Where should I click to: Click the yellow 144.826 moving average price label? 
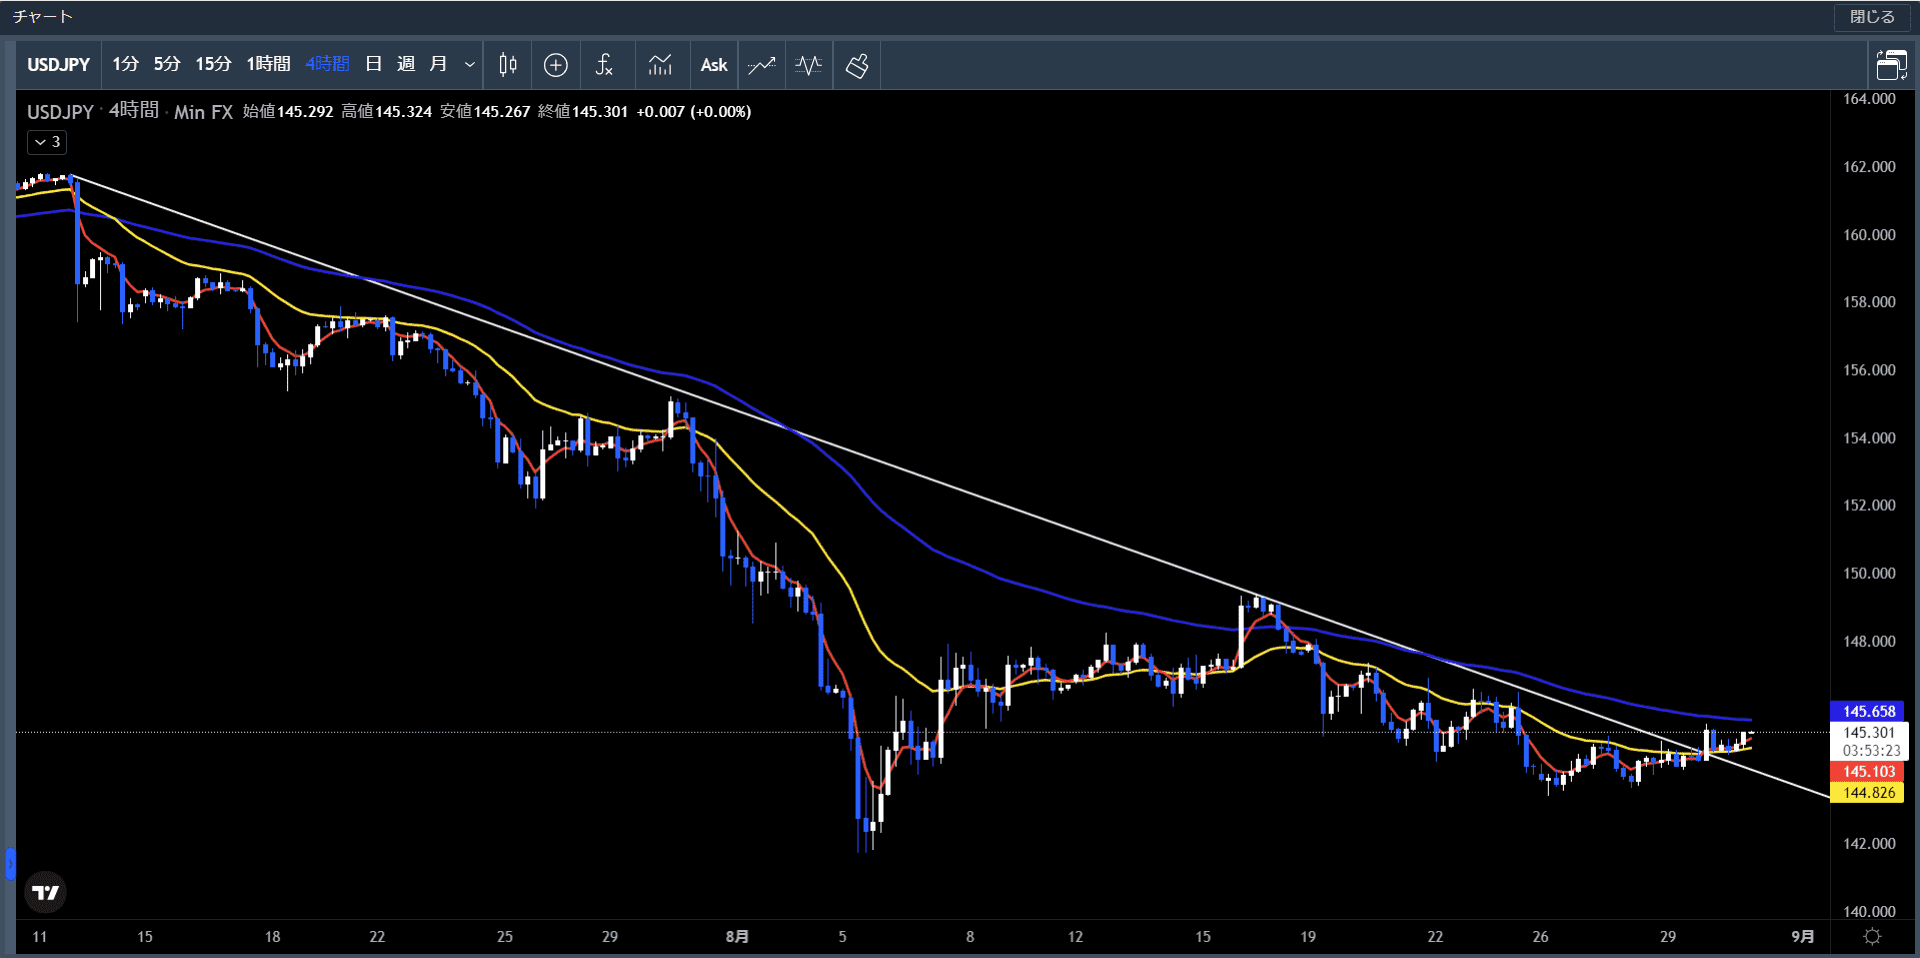pos(1868,792)
